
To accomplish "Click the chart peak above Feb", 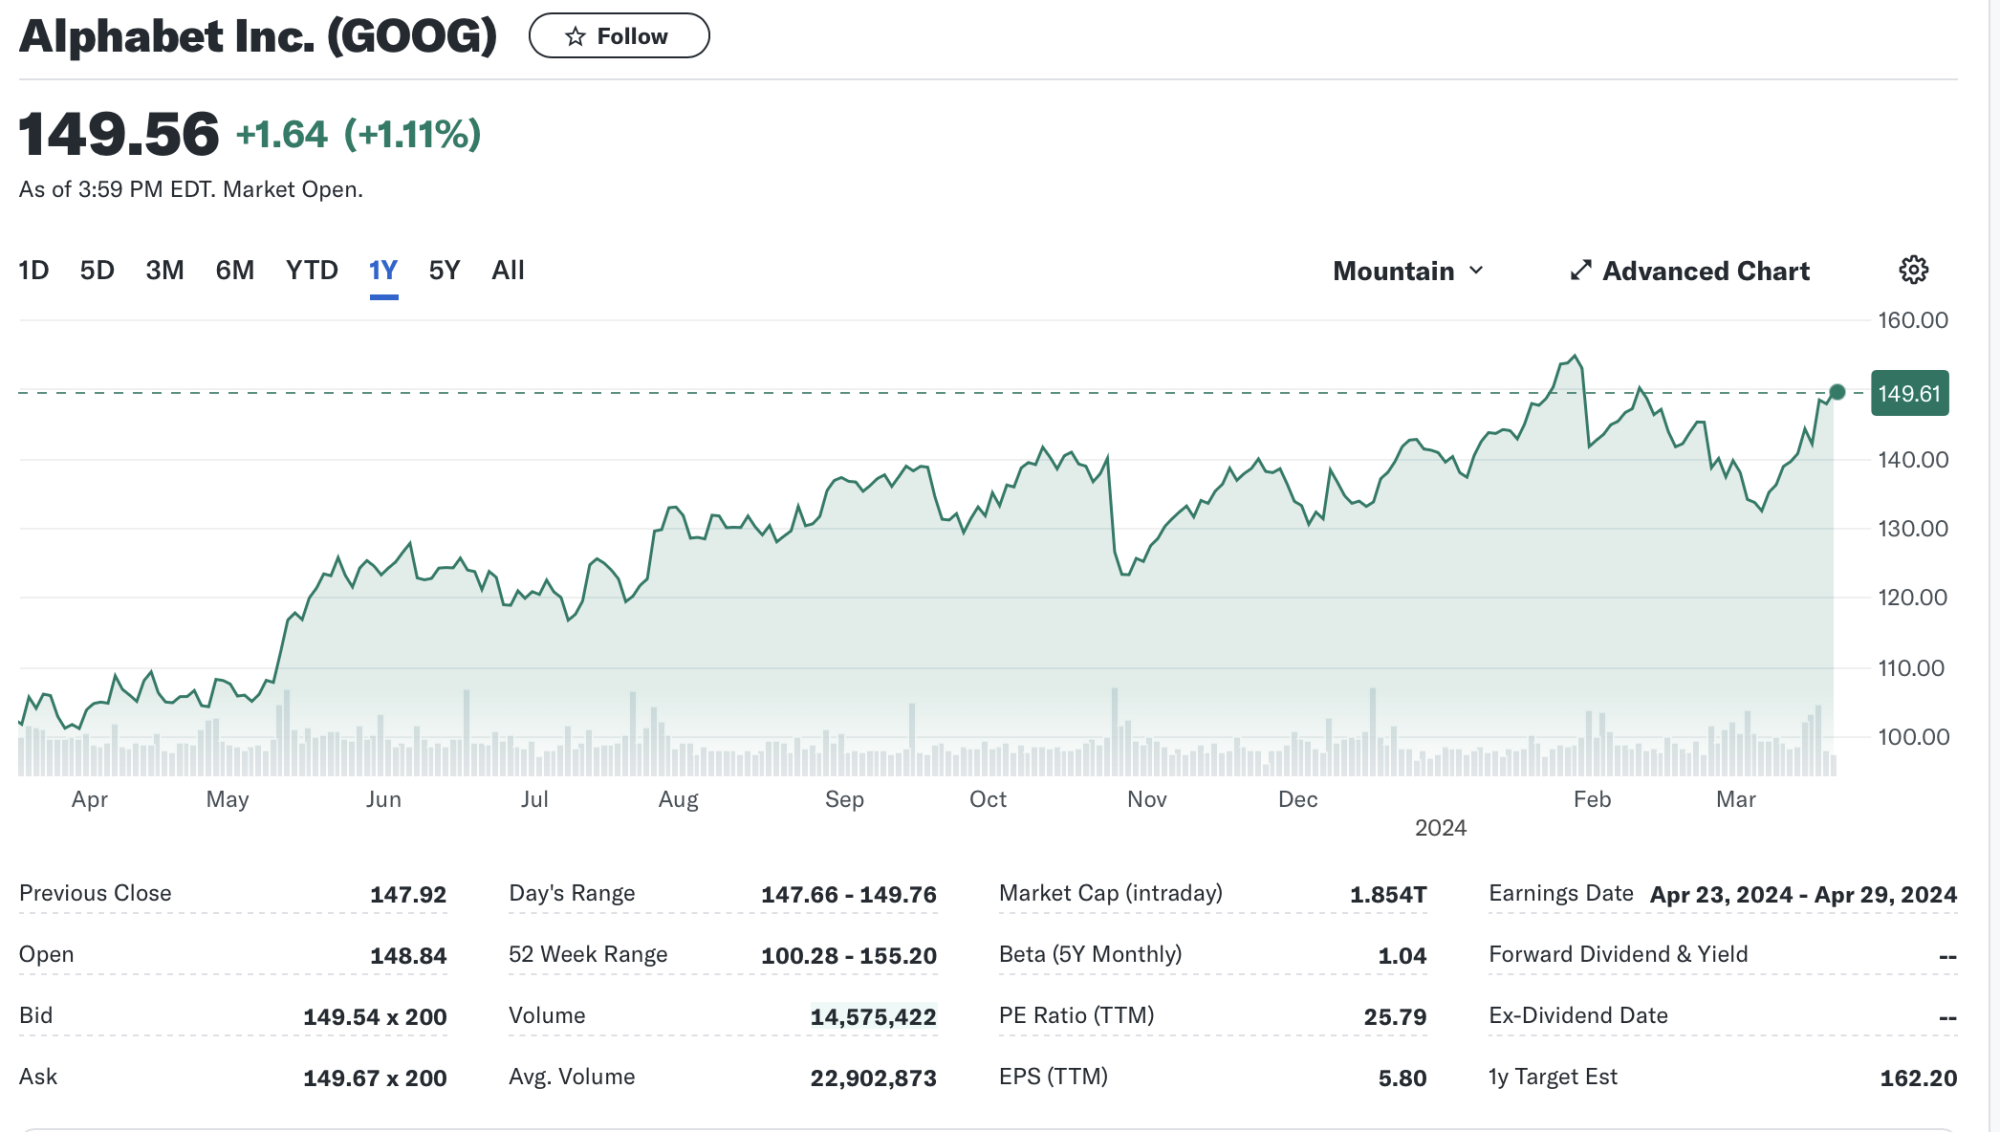I will 1575,356.
